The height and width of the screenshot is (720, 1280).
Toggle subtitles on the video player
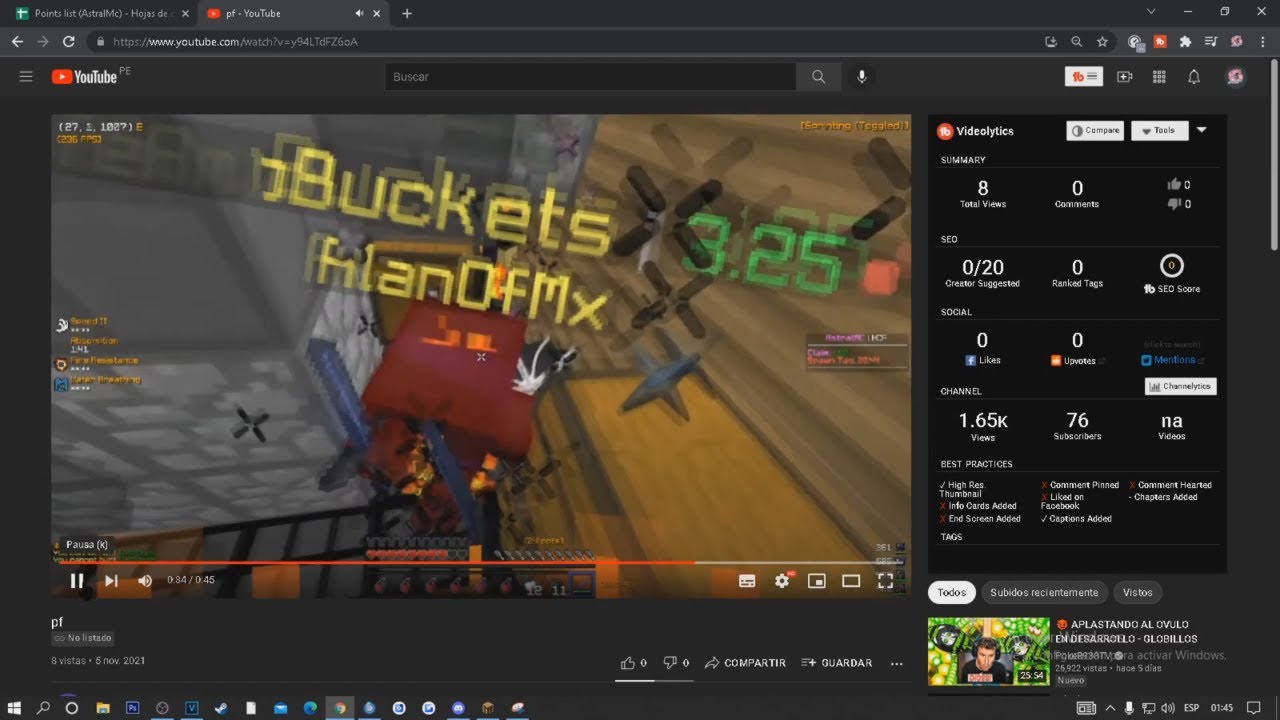(x=747, y=580)
